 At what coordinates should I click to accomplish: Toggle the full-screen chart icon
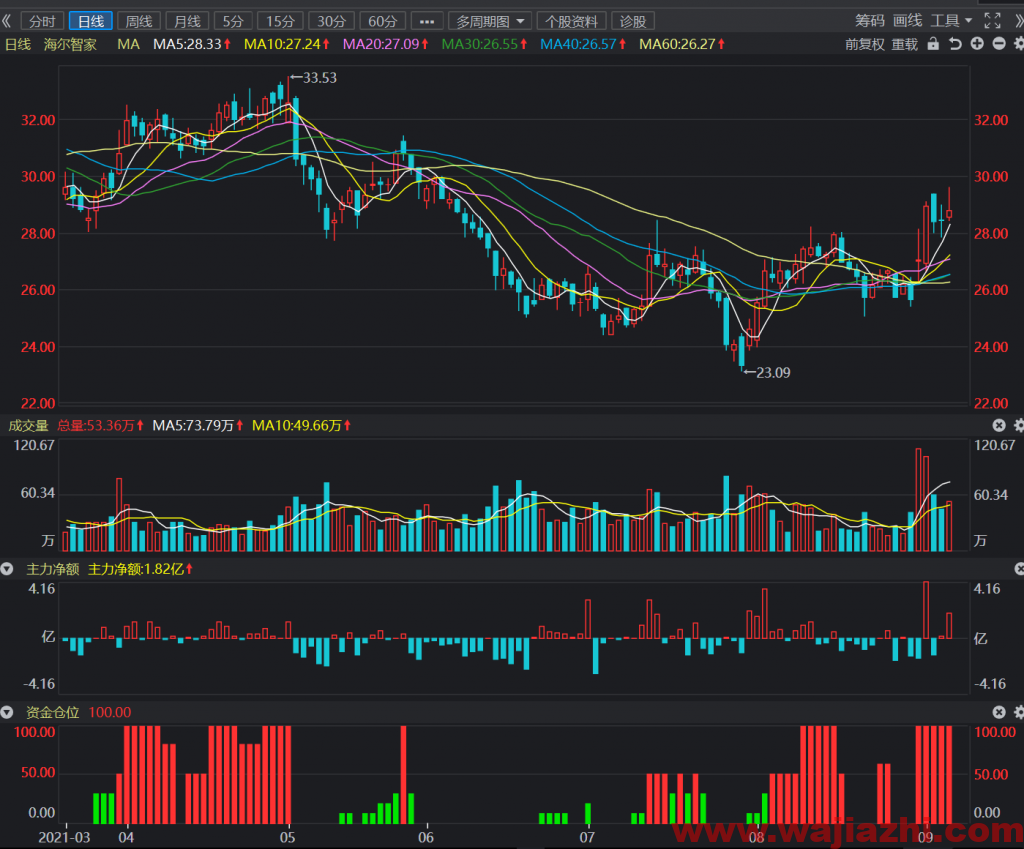click(x=992, y=21)
